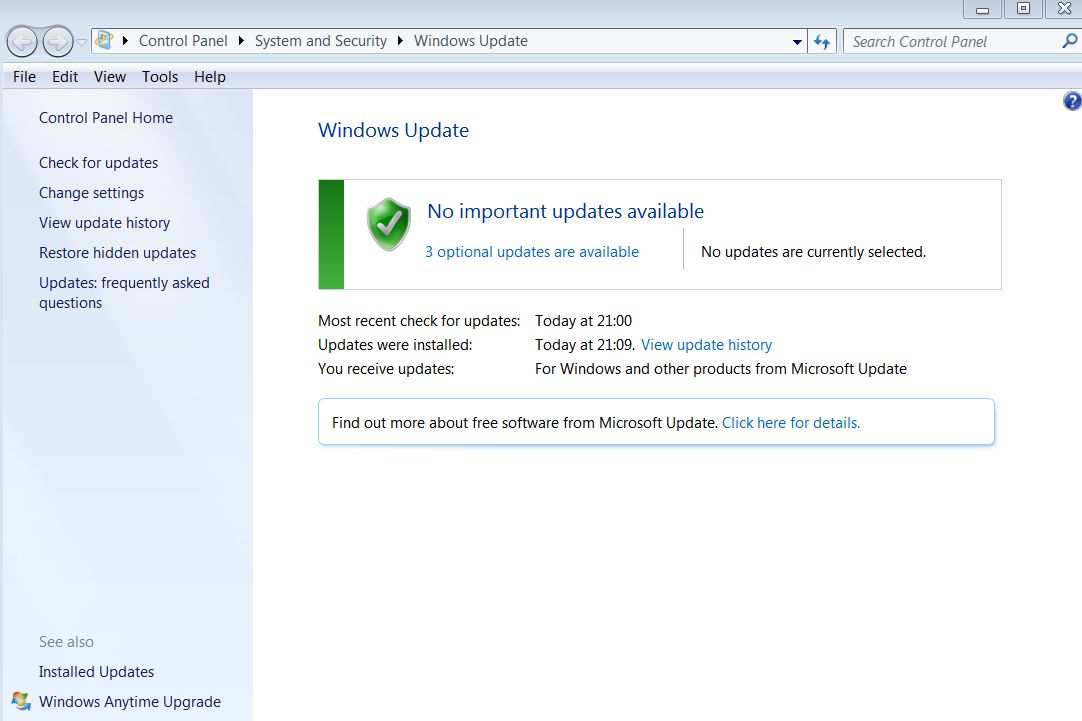
Task: Click 'No updates are currently selected.' text
Action: pos(814,252)
